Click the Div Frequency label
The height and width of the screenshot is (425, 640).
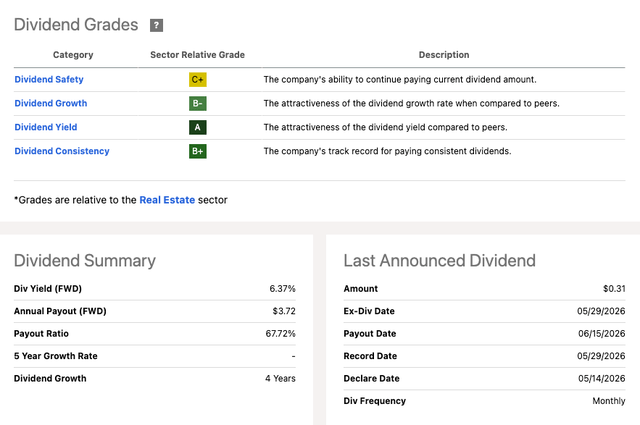pos(375,401)
